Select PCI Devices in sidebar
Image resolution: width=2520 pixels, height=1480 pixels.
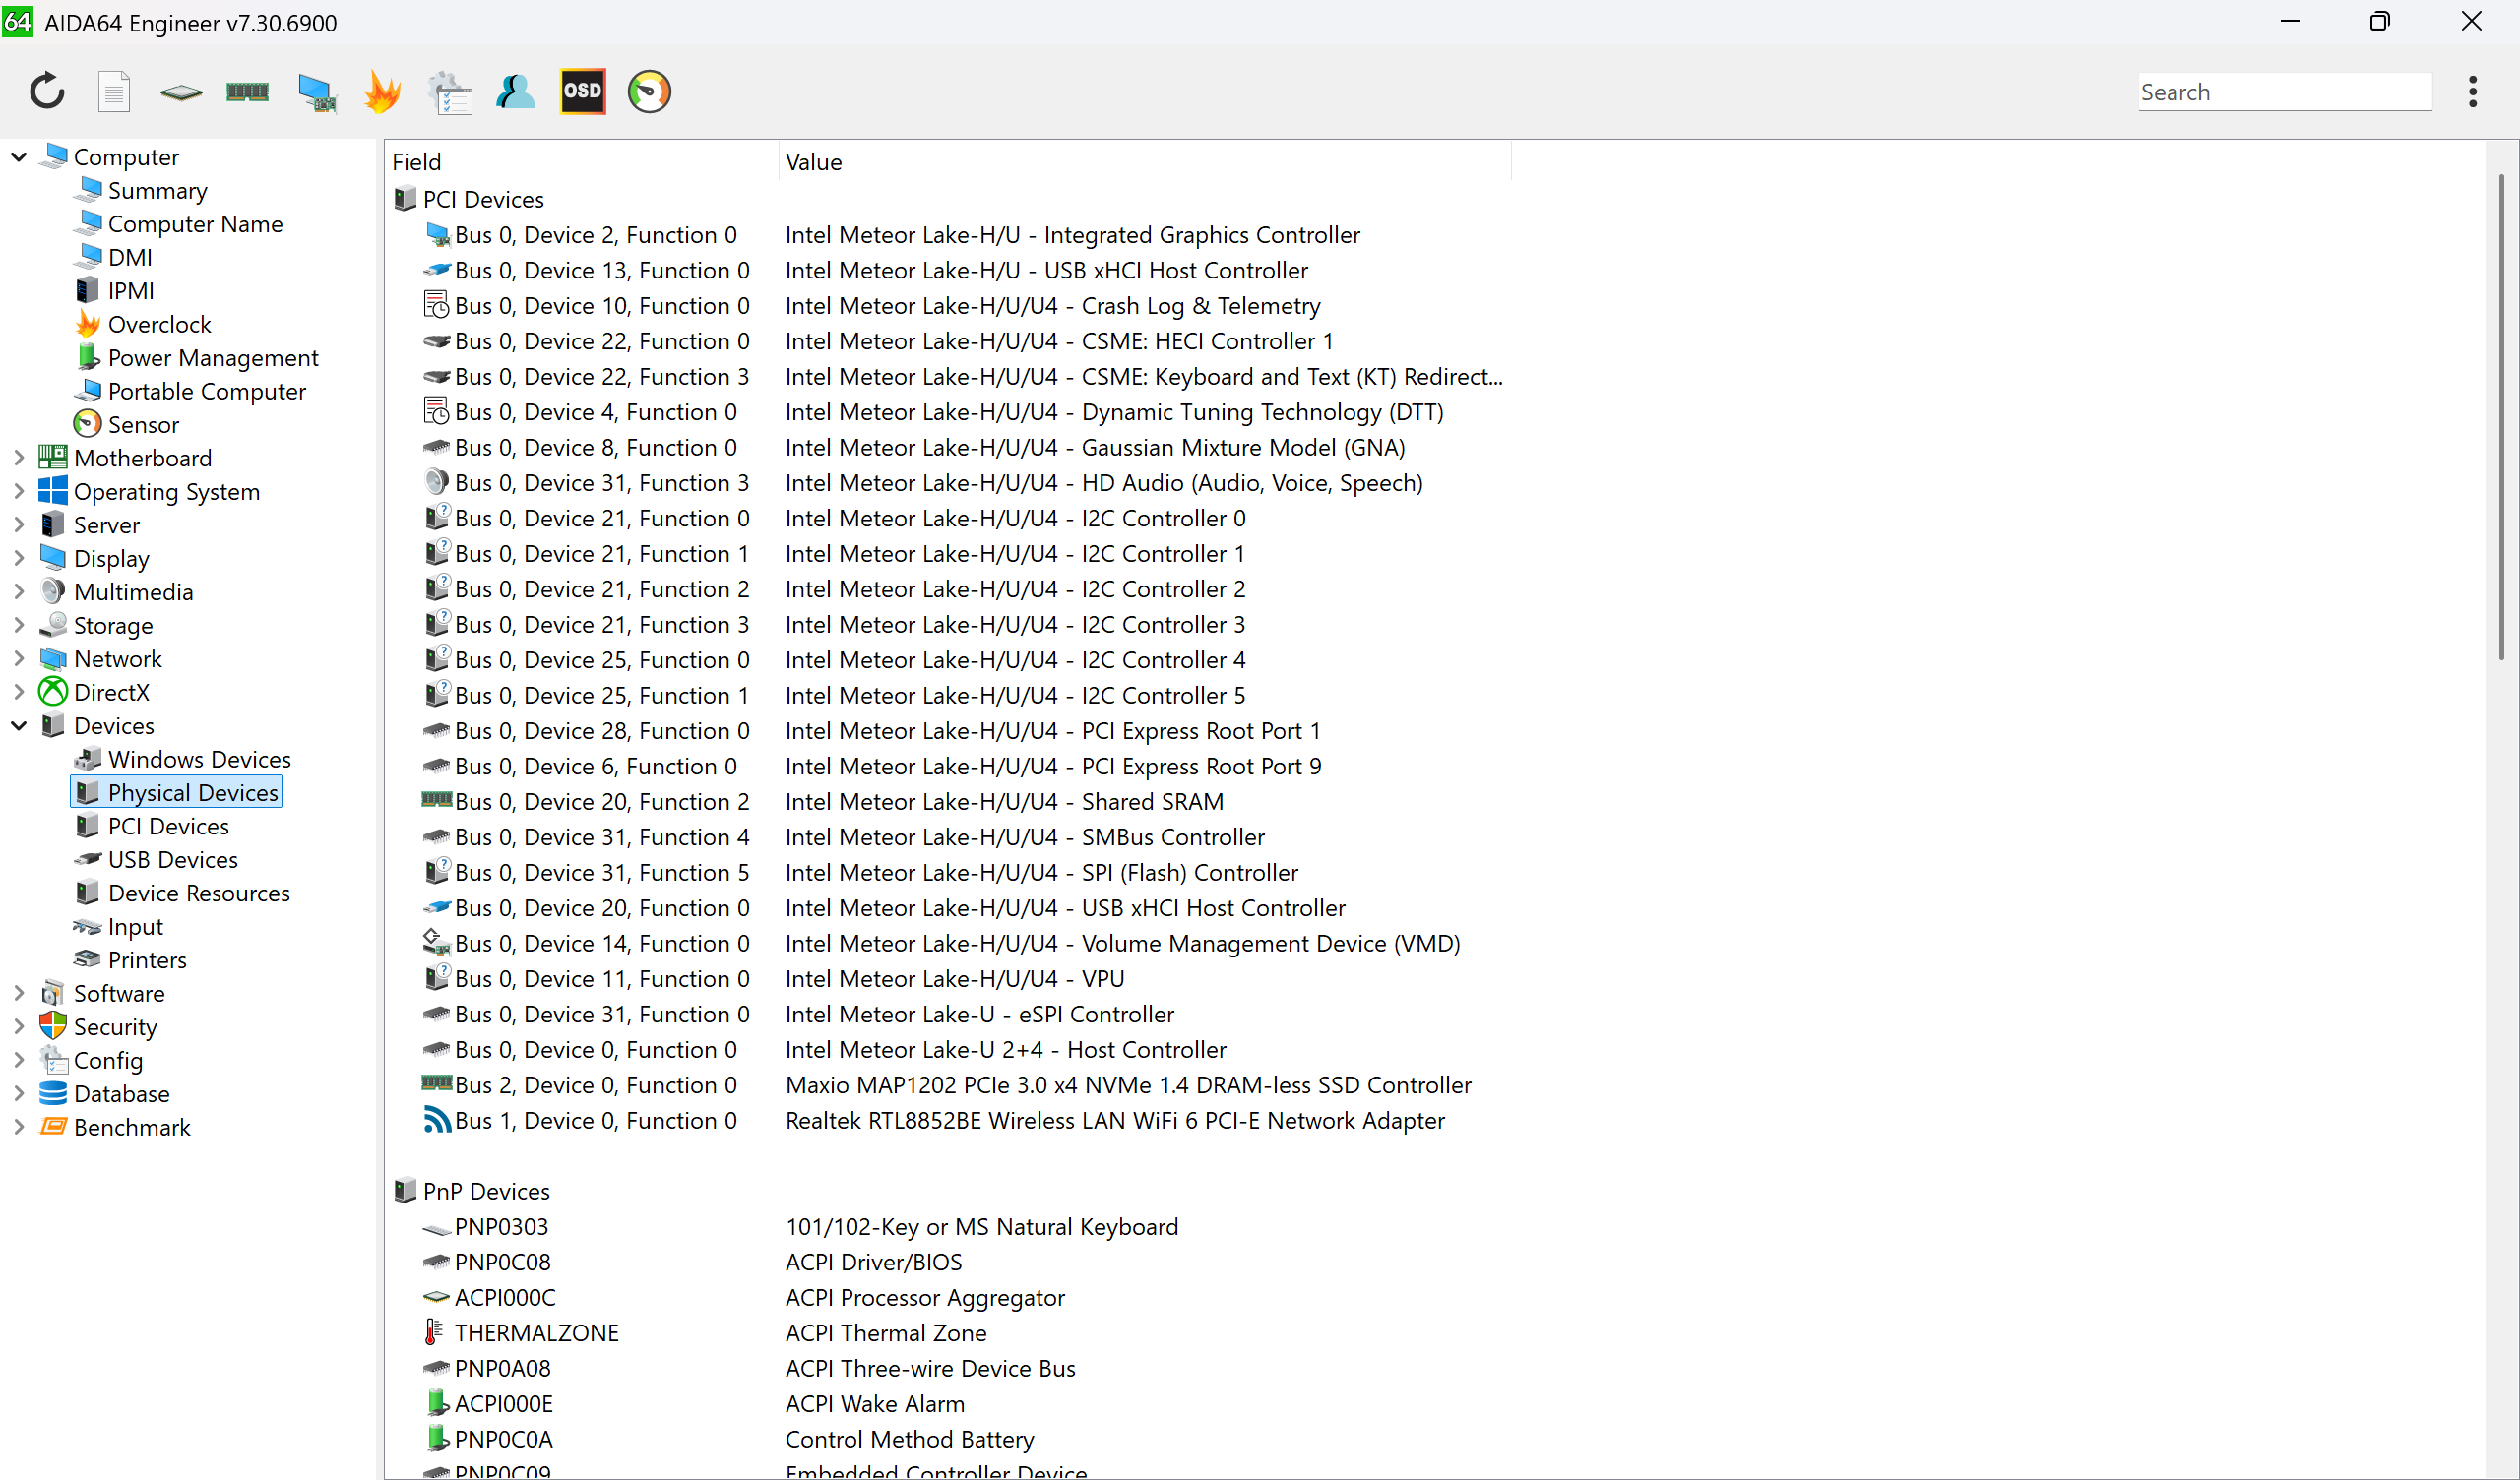point(168,826)
